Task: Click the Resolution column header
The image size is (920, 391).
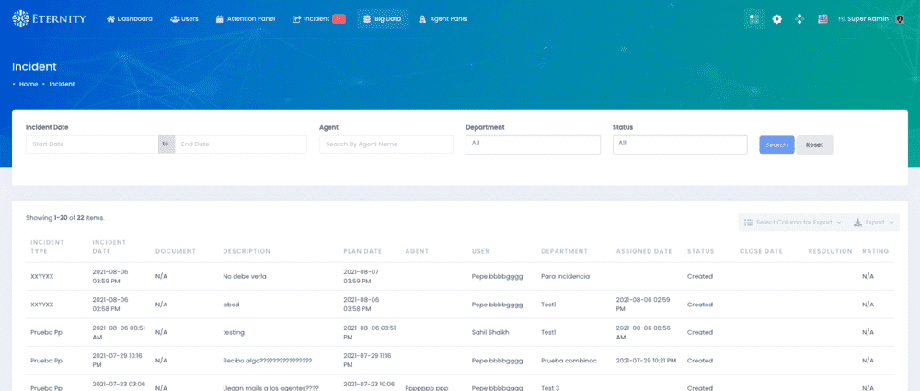Action: [830, 251]
